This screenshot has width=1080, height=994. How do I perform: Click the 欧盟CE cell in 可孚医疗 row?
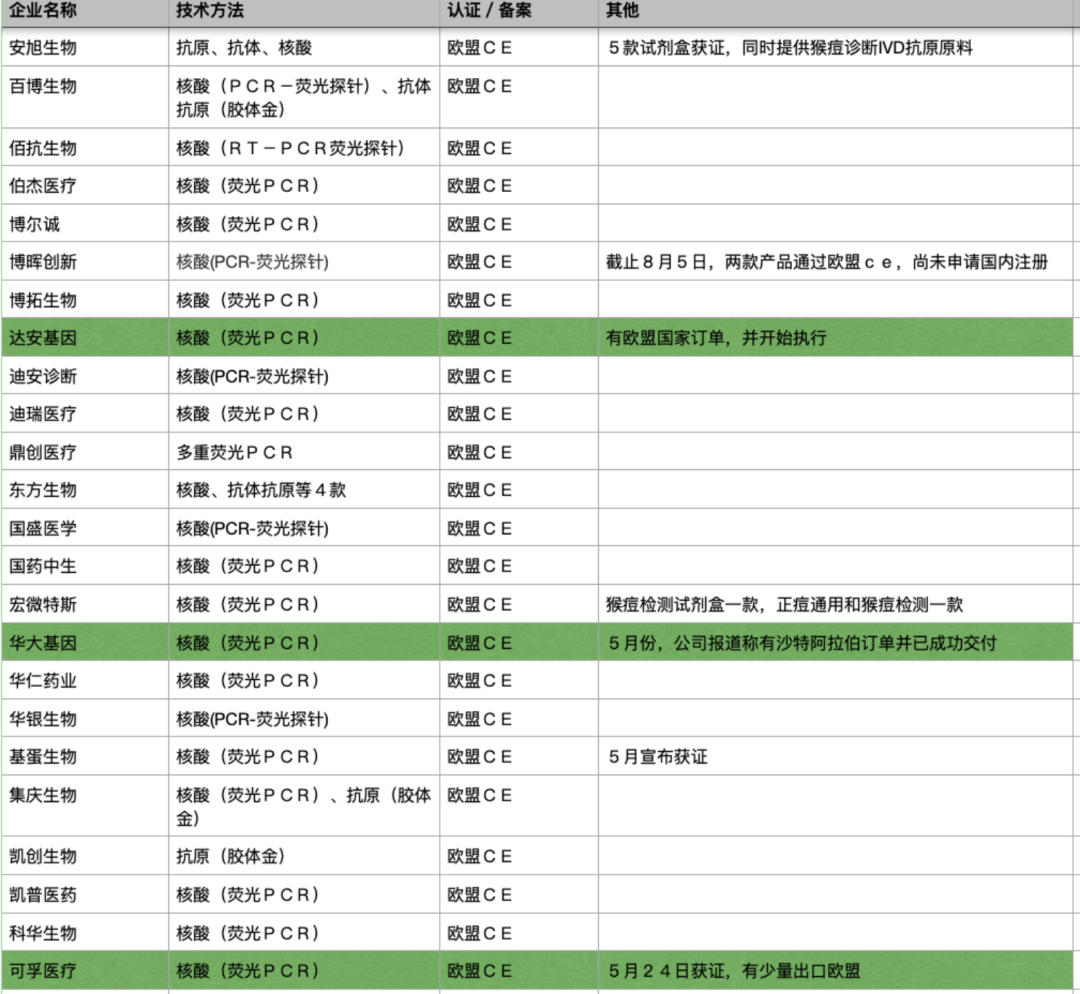tap(519, 971)
